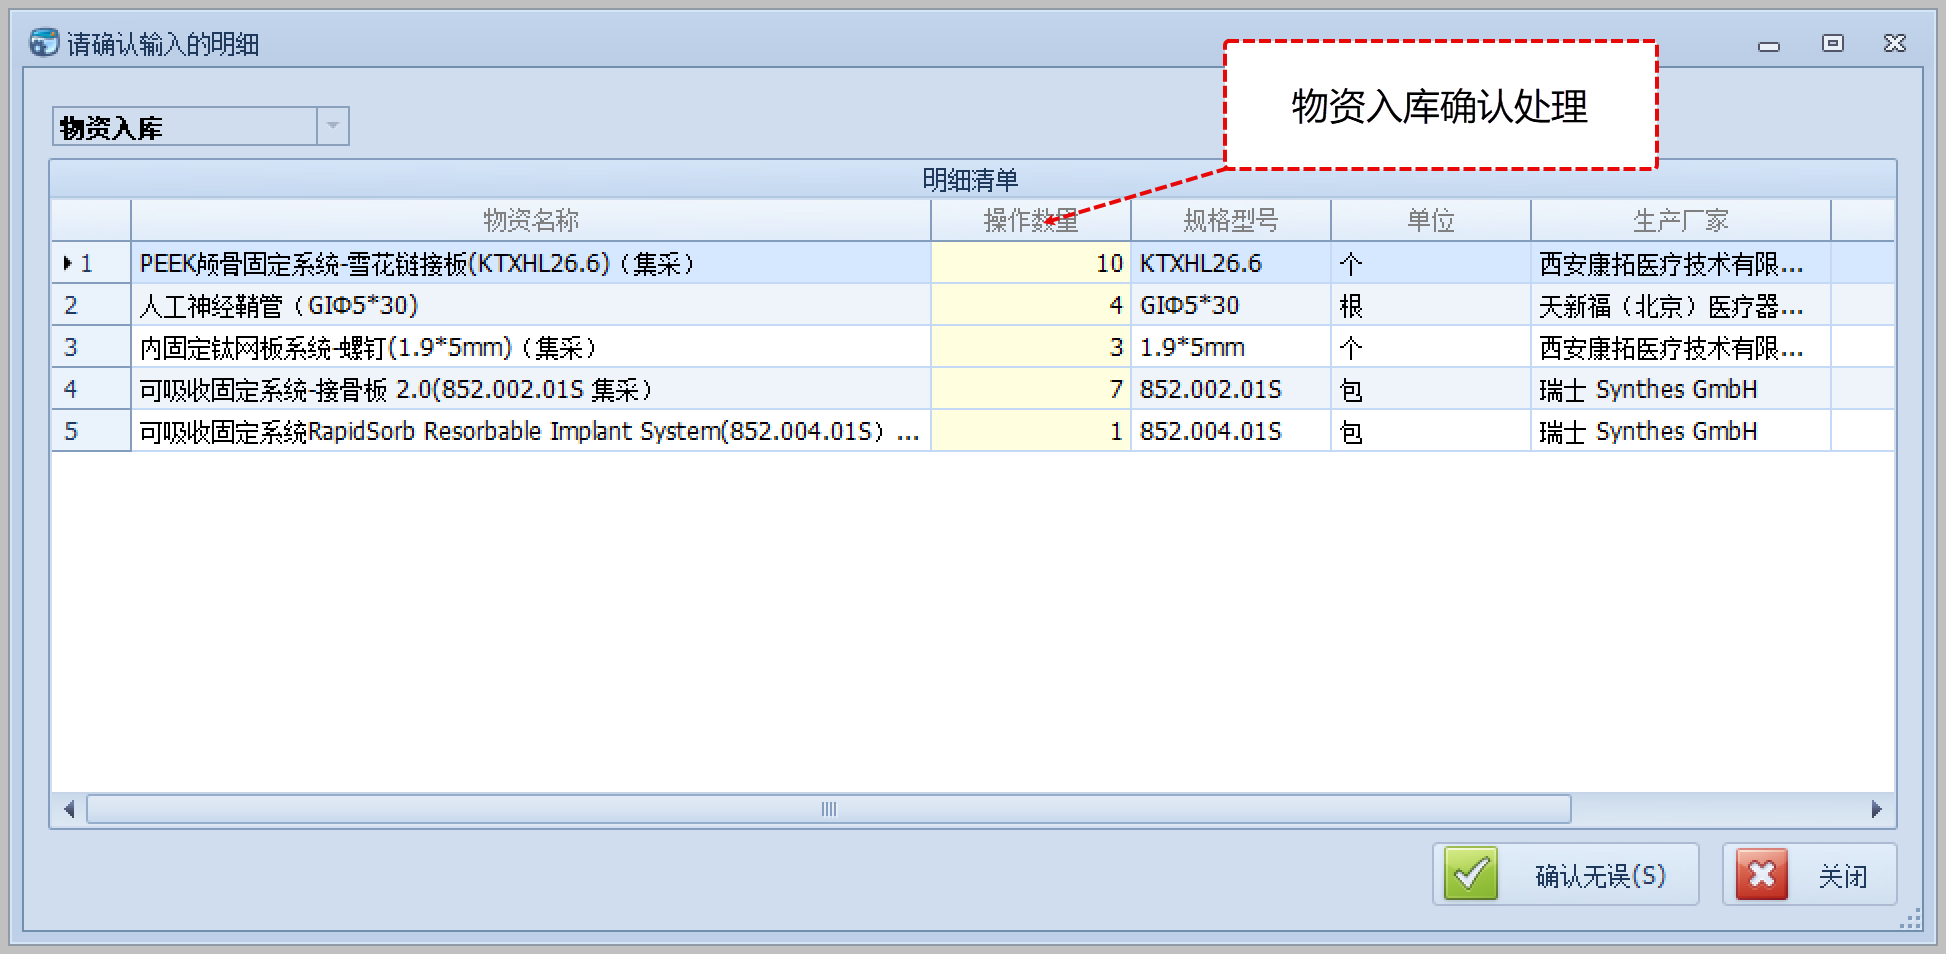This screenshot has width=1946, height=954.
Task: Edit quantity 10 for the PEEK row
Action: pos(1031,263)
